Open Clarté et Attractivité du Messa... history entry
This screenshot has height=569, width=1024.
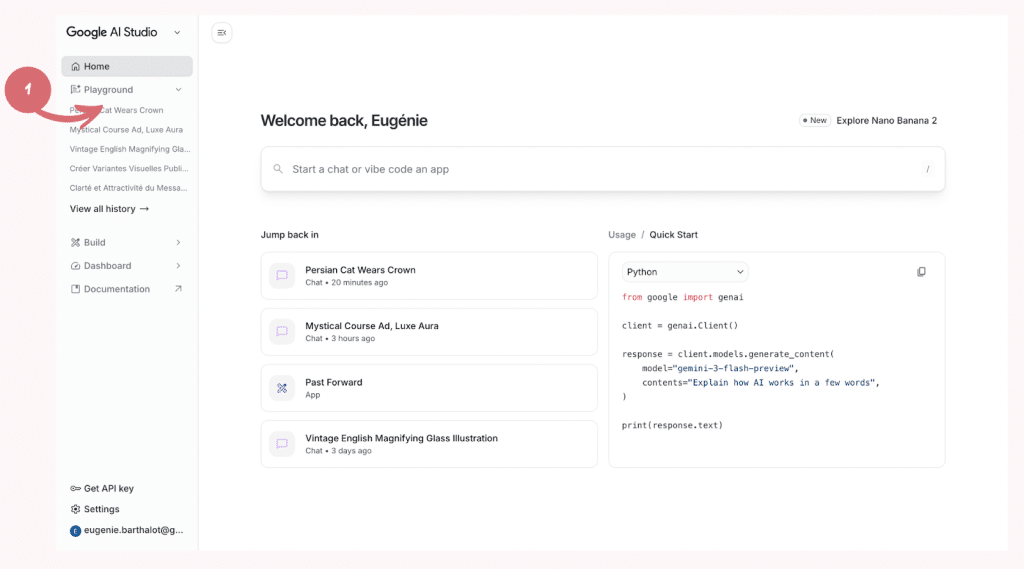pyautogui.click(x=129, y=188)
